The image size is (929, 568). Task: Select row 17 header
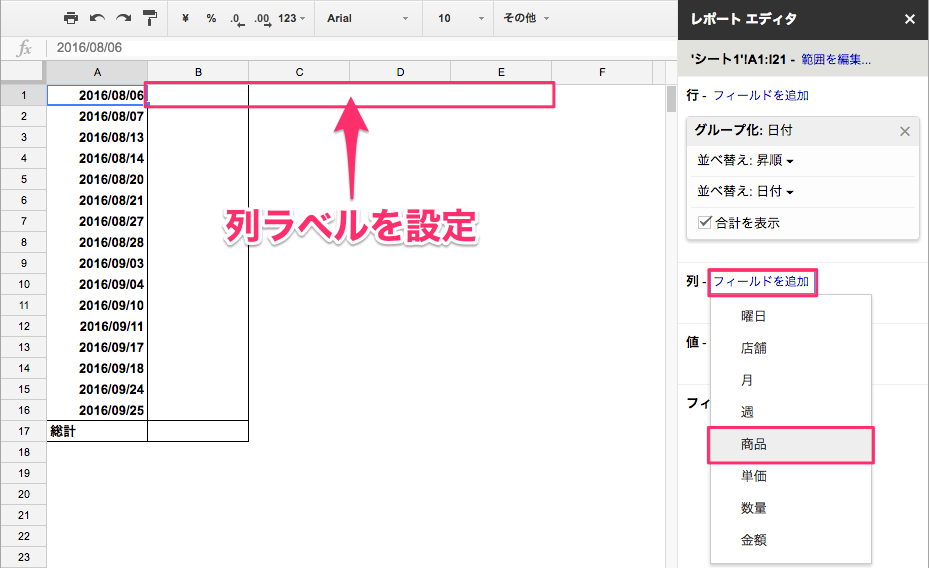coord(24,431)
